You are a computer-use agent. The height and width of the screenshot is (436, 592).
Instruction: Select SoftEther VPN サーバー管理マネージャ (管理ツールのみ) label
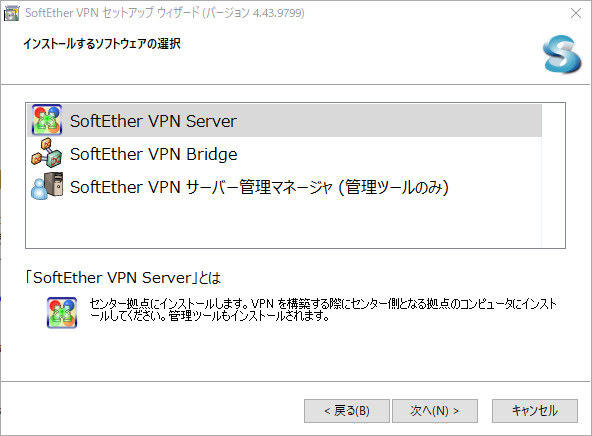(x=259, y=187)
